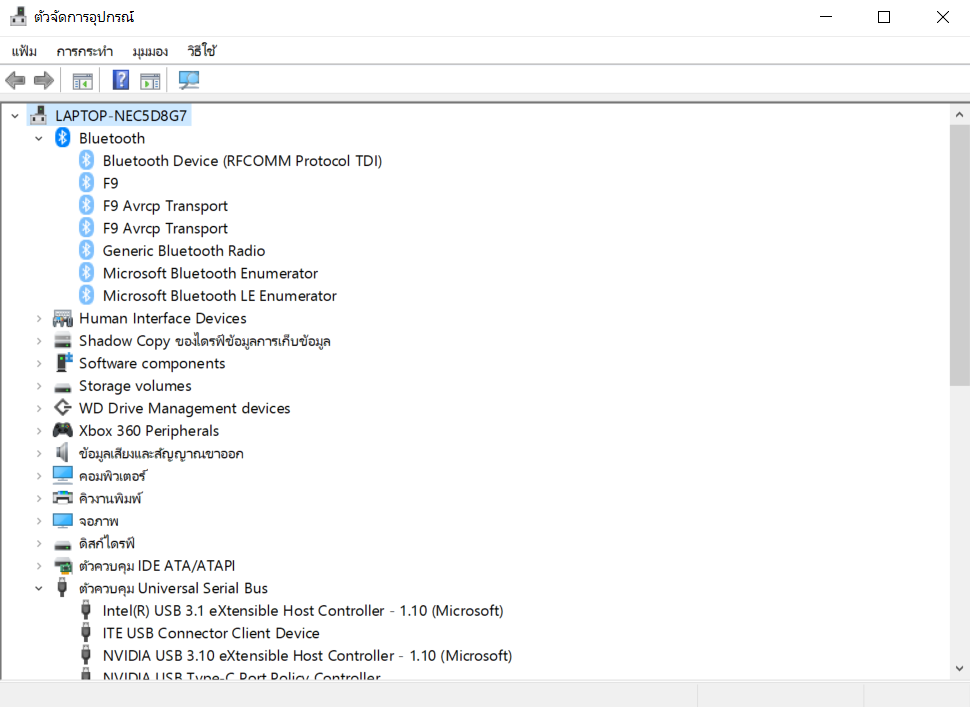Open the แฟ้ม menu
The height and width of the screenshot is (707, 970).
24,51
